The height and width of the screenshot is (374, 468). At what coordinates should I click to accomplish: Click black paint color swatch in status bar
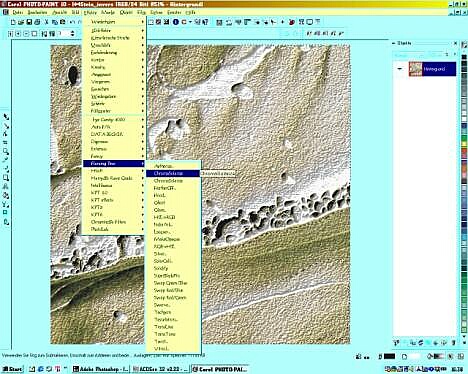tap(389, 356)
